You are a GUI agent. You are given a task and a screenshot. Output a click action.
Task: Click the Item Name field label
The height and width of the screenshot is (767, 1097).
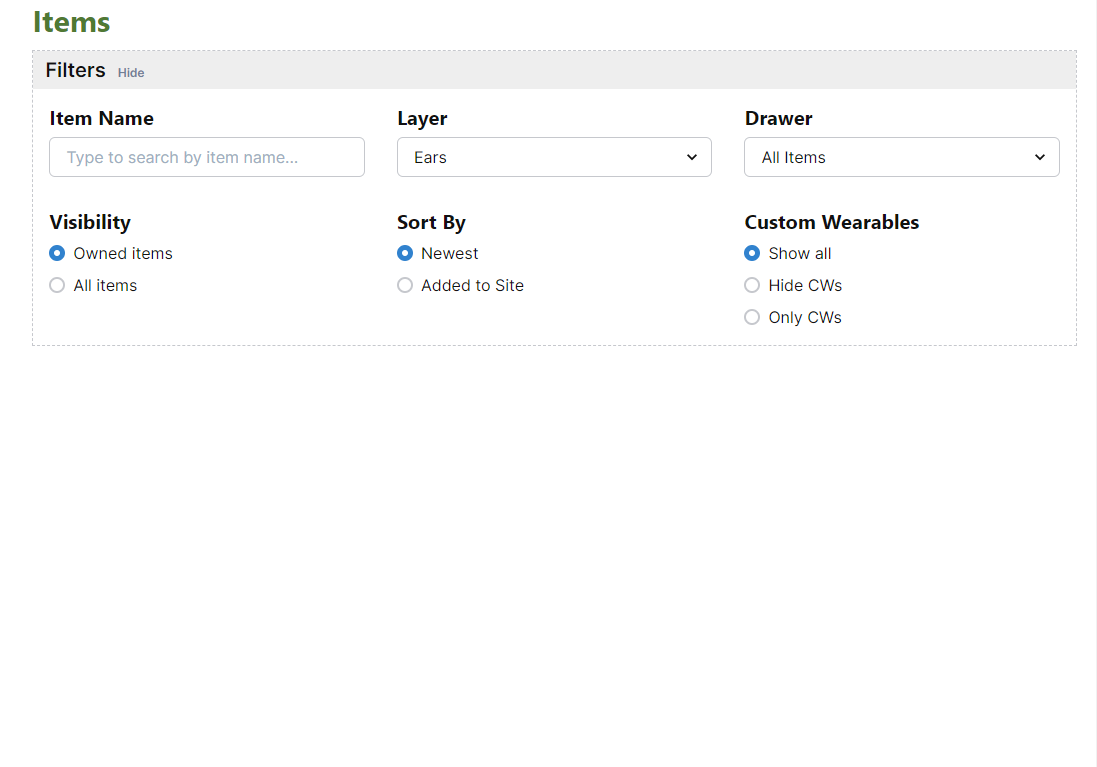pyautogui.click(x=101, y=118)
